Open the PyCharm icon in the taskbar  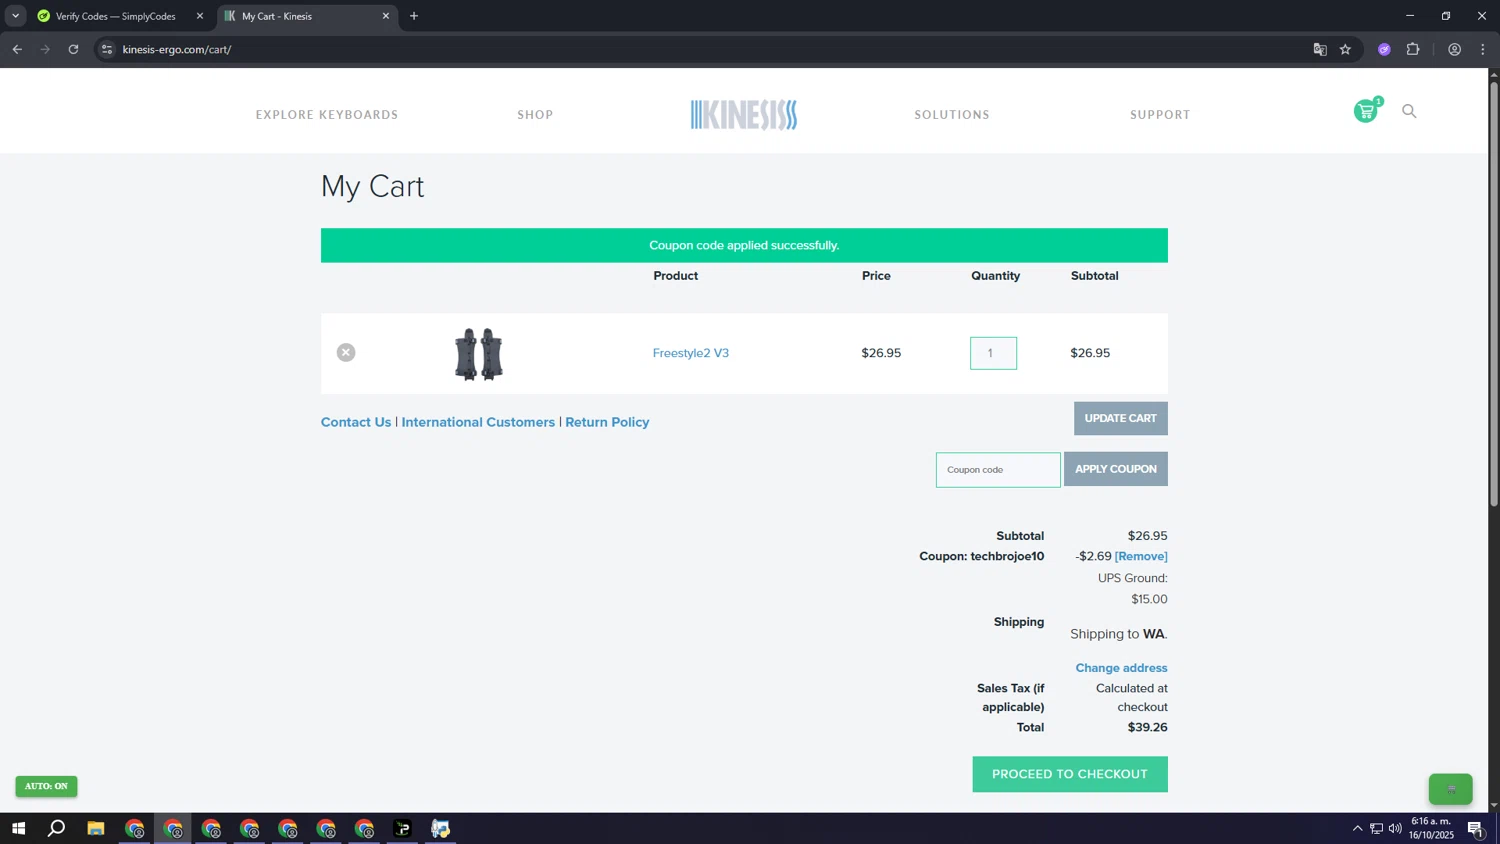[x=403, y=828]
